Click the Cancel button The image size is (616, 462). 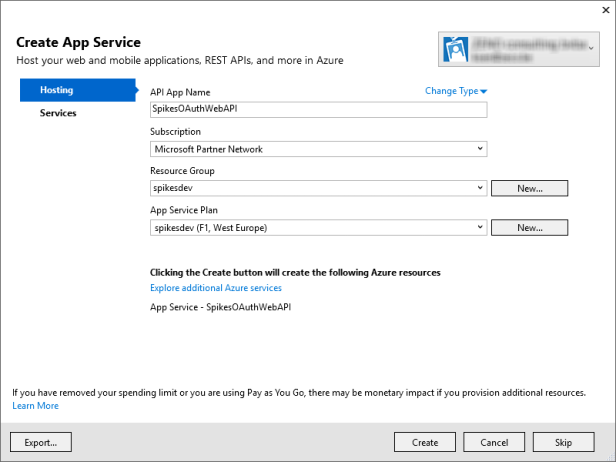point(494,442)
